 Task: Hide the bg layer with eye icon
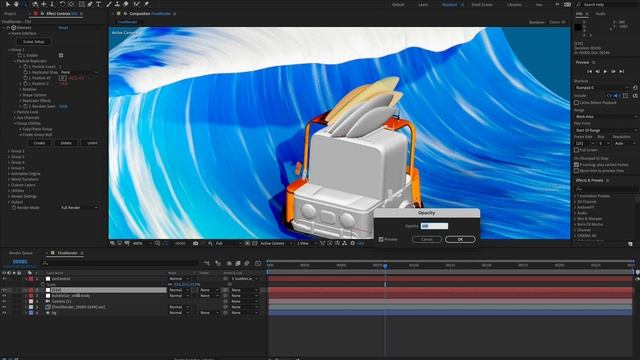point(4,313)
